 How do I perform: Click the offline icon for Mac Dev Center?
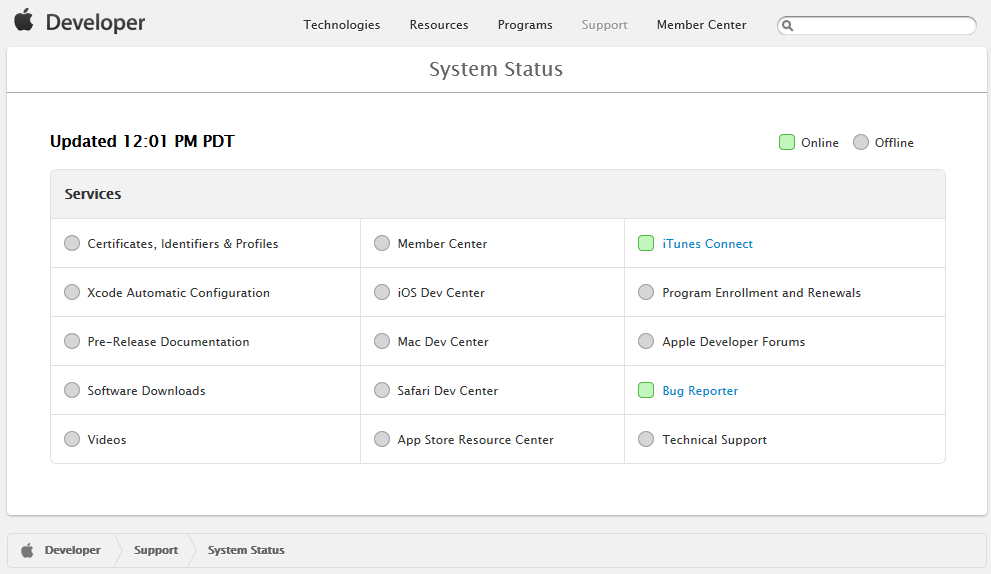point(382,341)
